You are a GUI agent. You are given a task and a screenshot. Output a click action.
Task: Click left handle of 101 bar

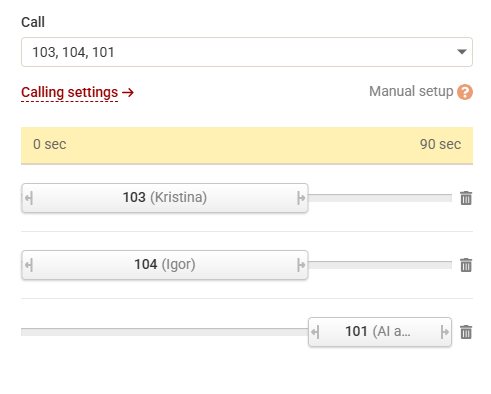315,332
